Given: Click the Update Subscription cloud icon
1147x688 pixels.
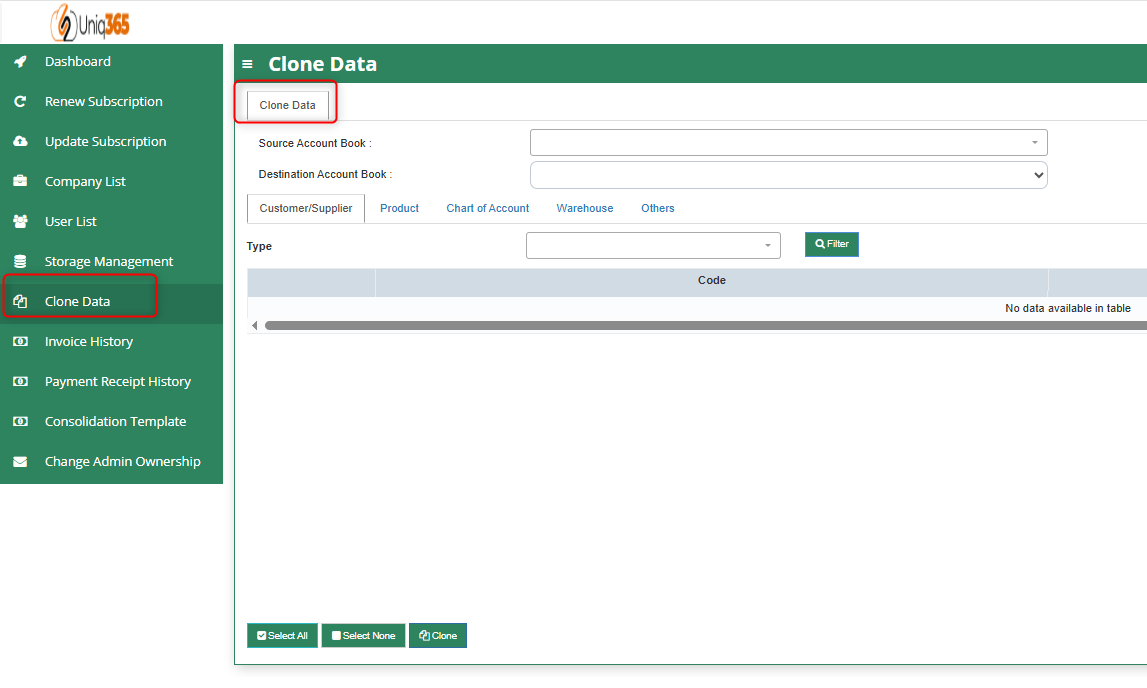Looking at the screenshot, I should (x=20, y=142).
